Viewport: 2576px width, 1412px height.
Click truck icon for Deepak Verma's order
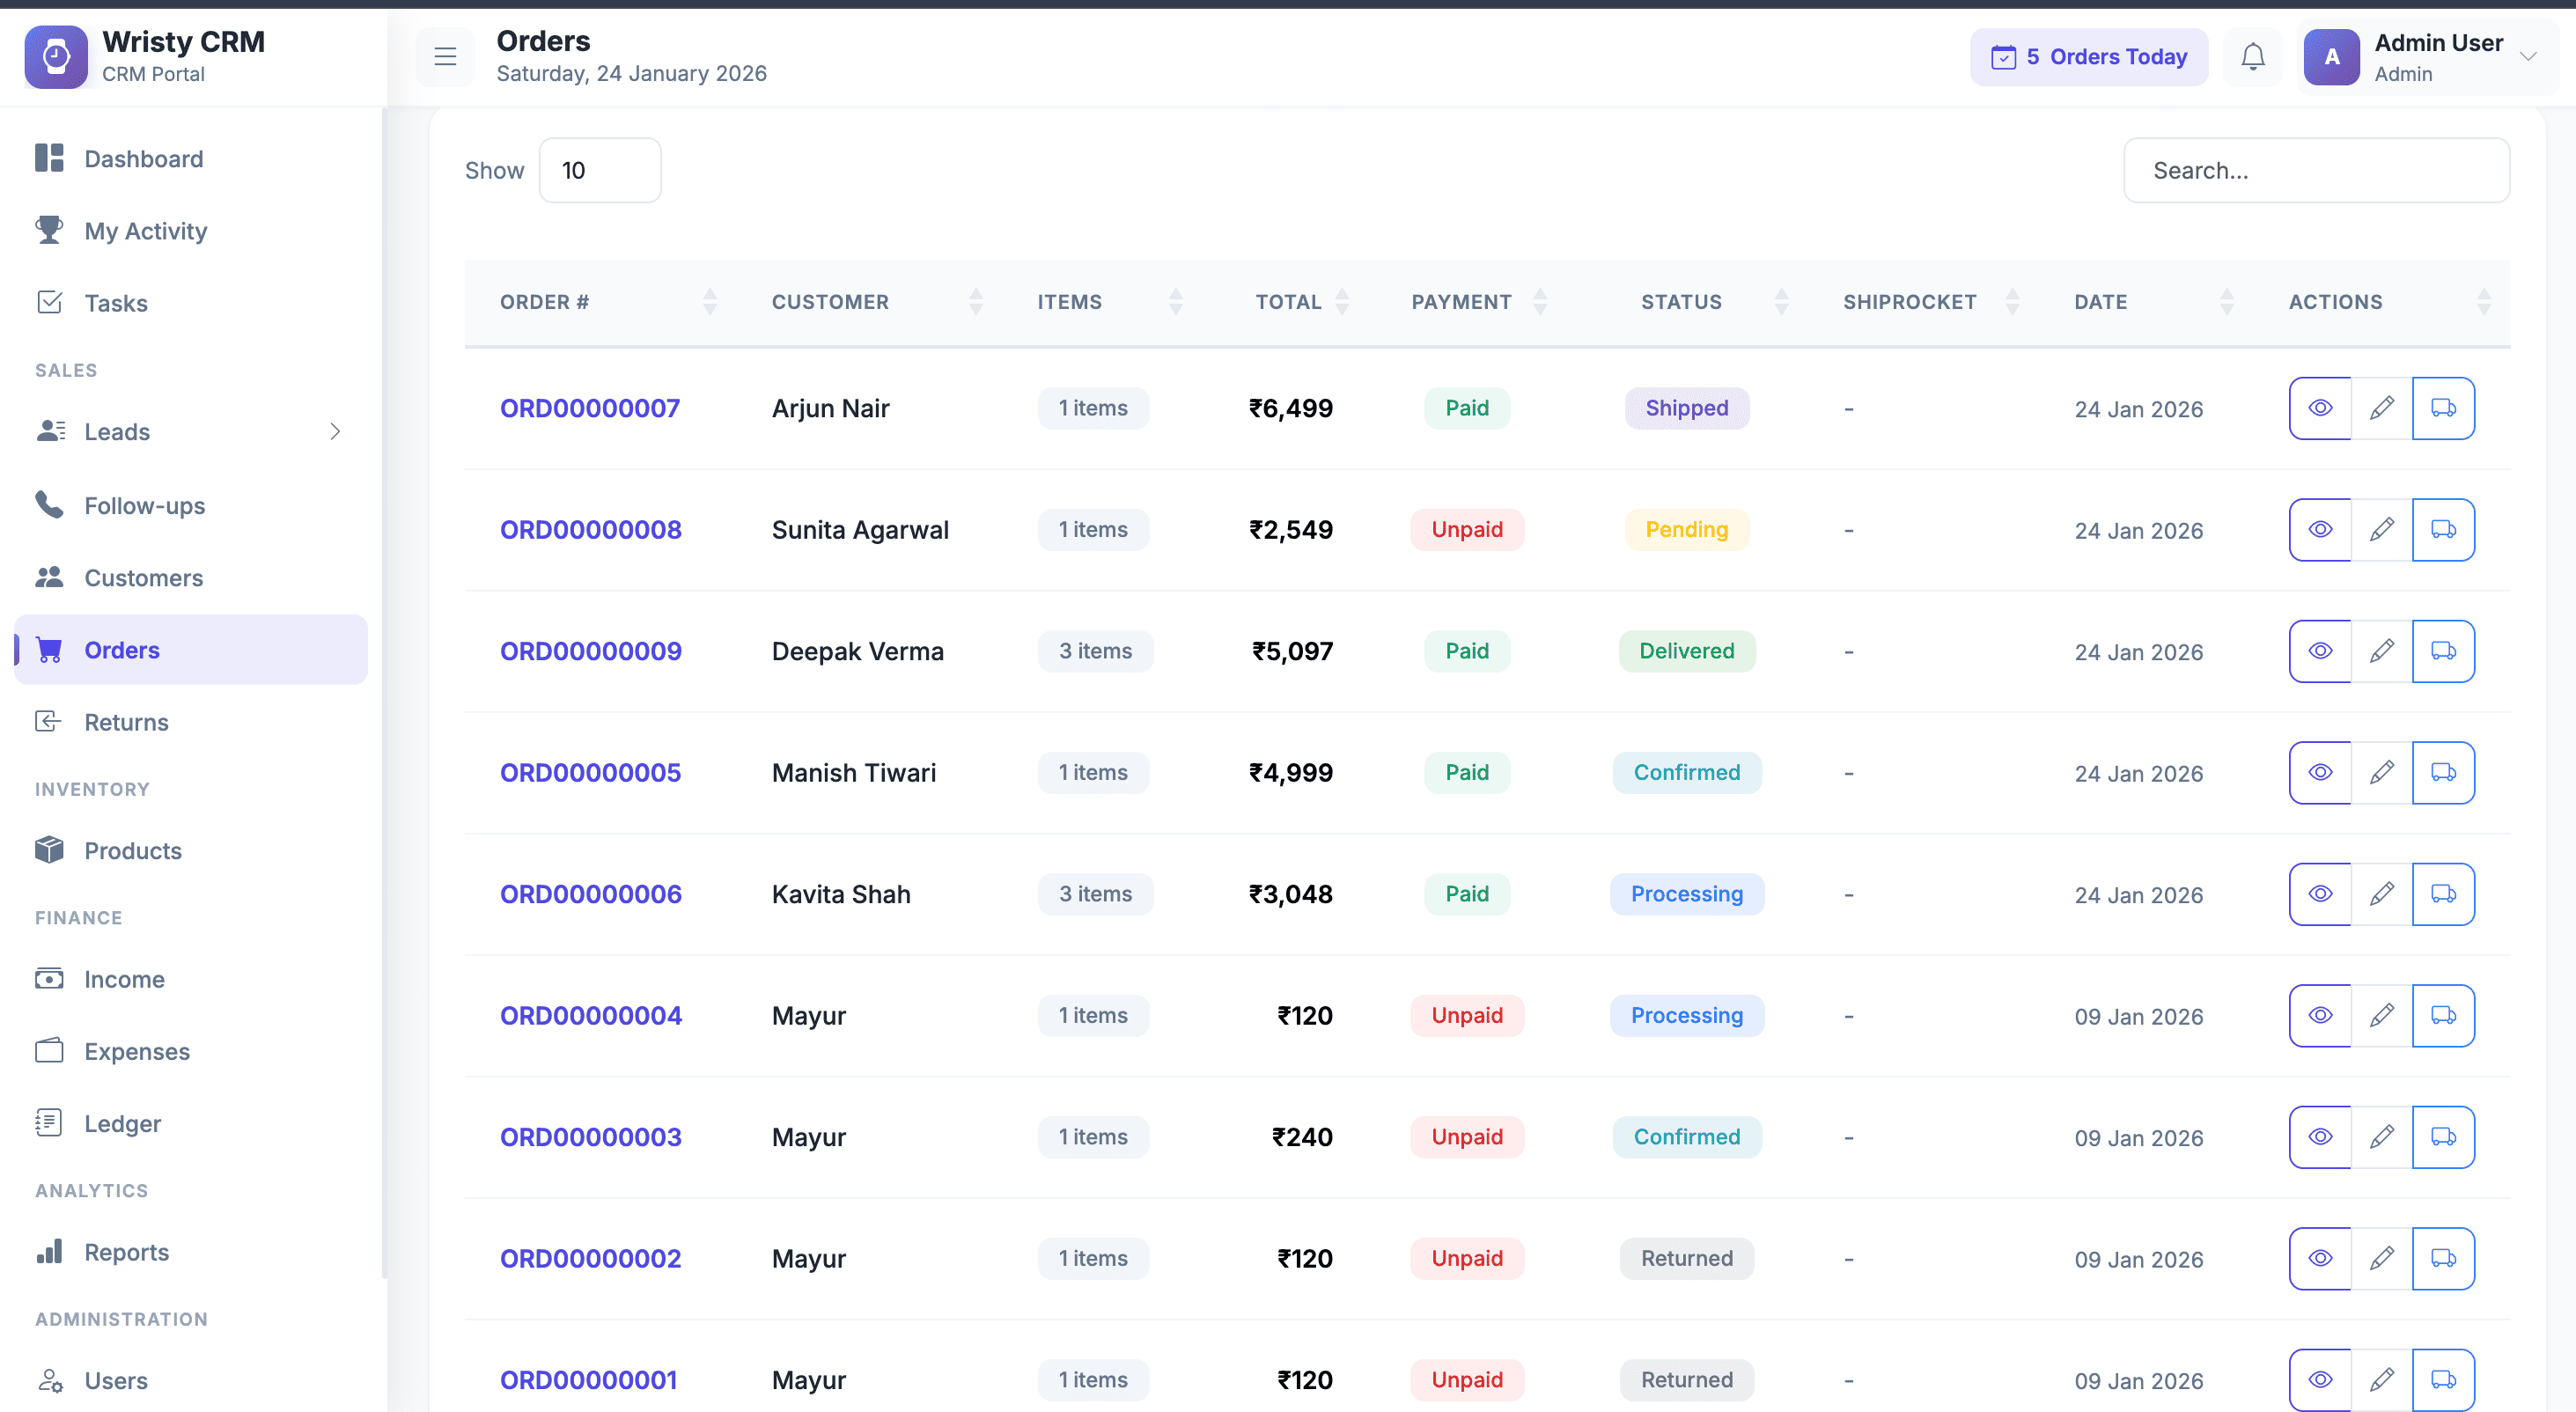tap(2442, 651)
